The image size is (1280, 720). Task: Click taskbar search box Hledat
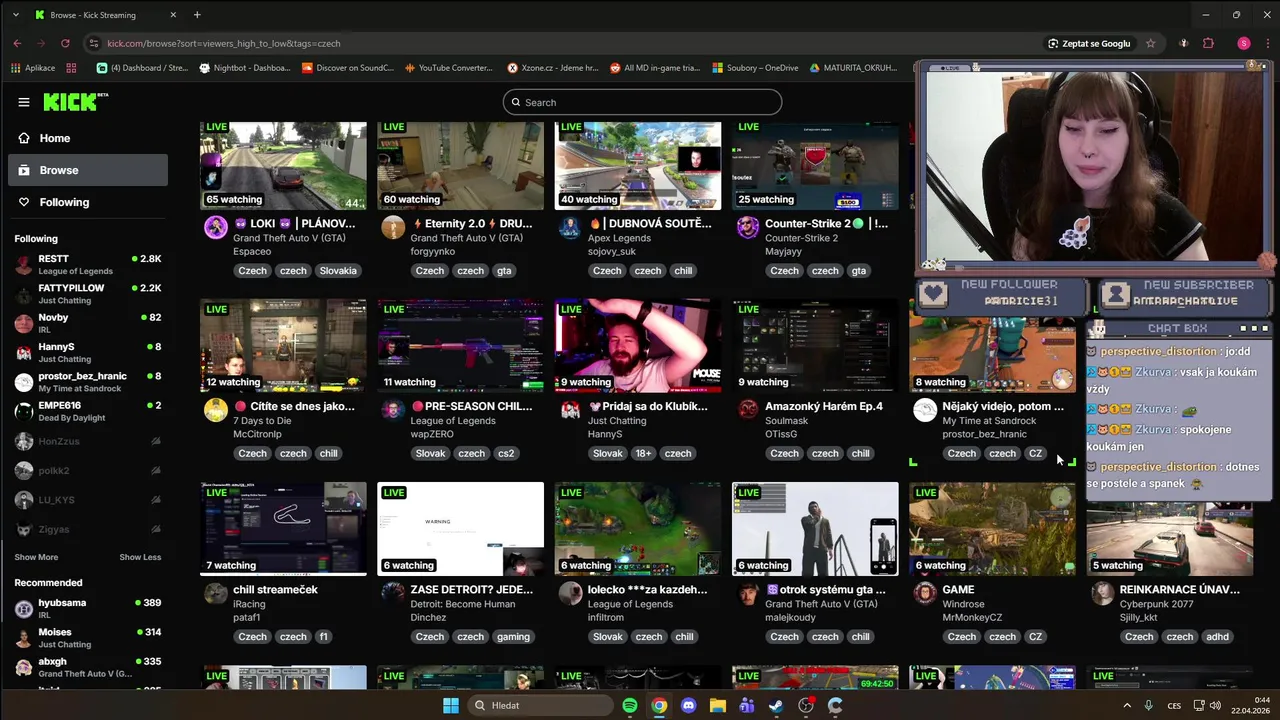point(540,705)
